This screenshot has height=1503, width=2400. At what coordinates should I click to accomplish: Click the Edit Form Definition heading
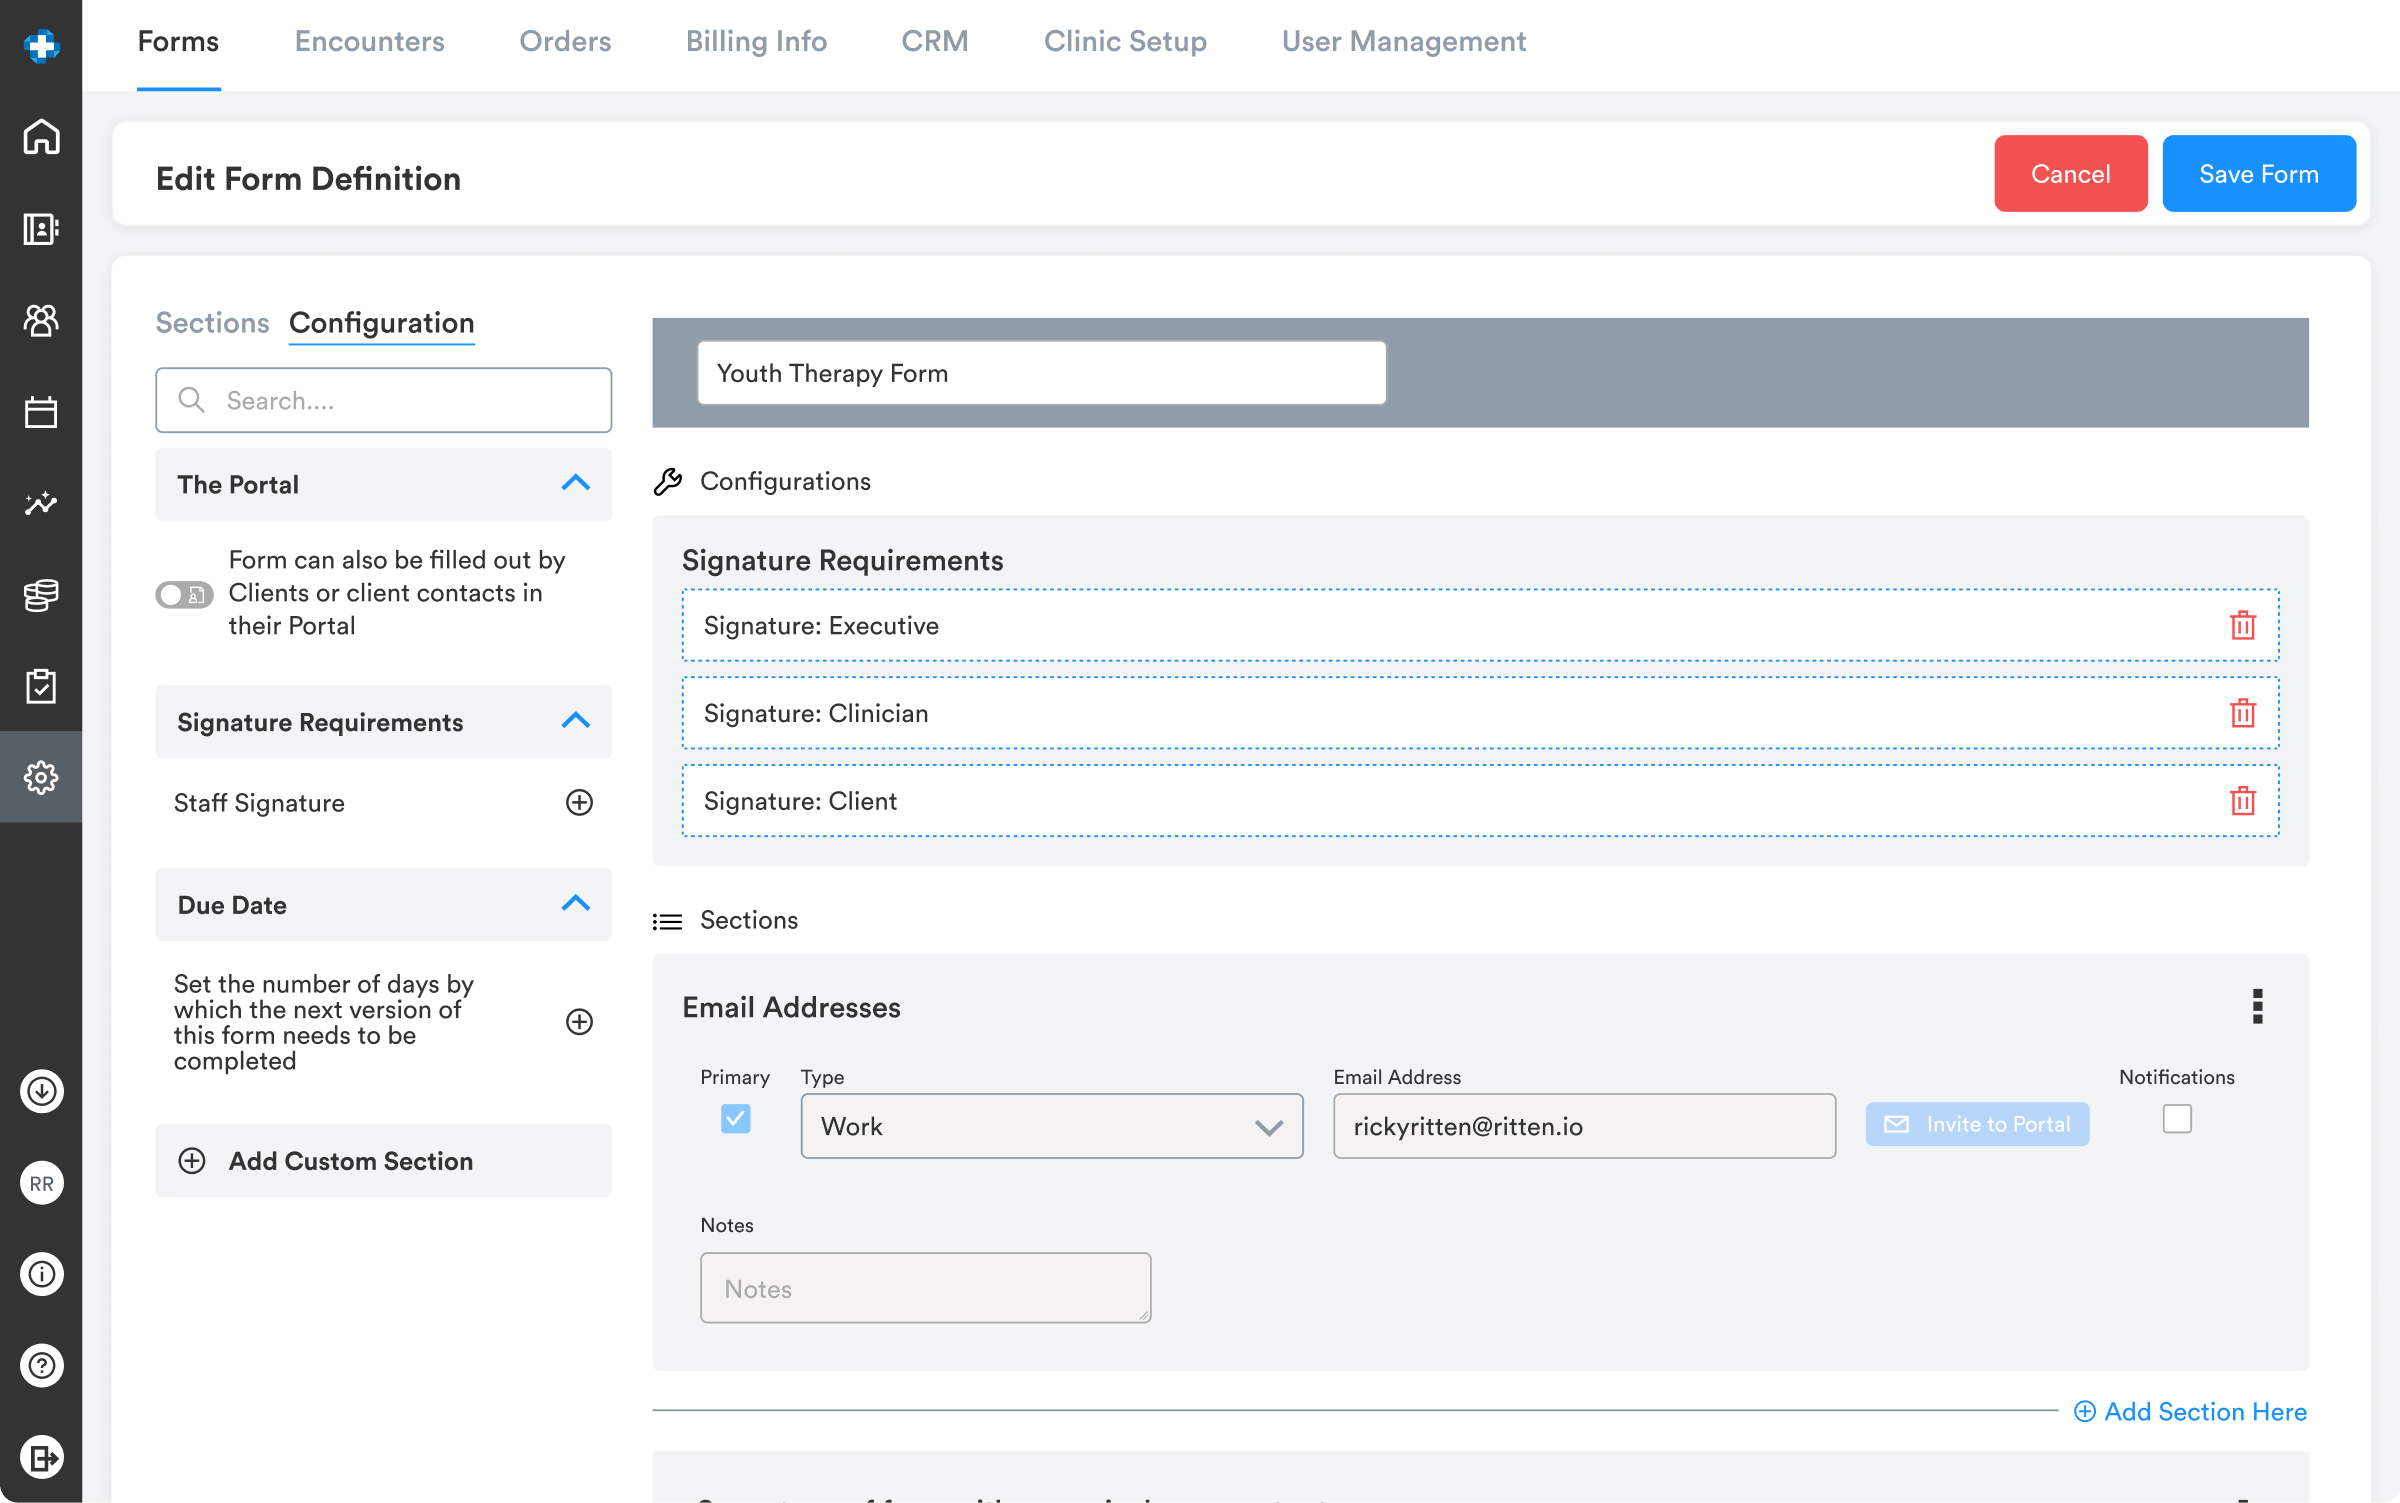tap(308, 178)
